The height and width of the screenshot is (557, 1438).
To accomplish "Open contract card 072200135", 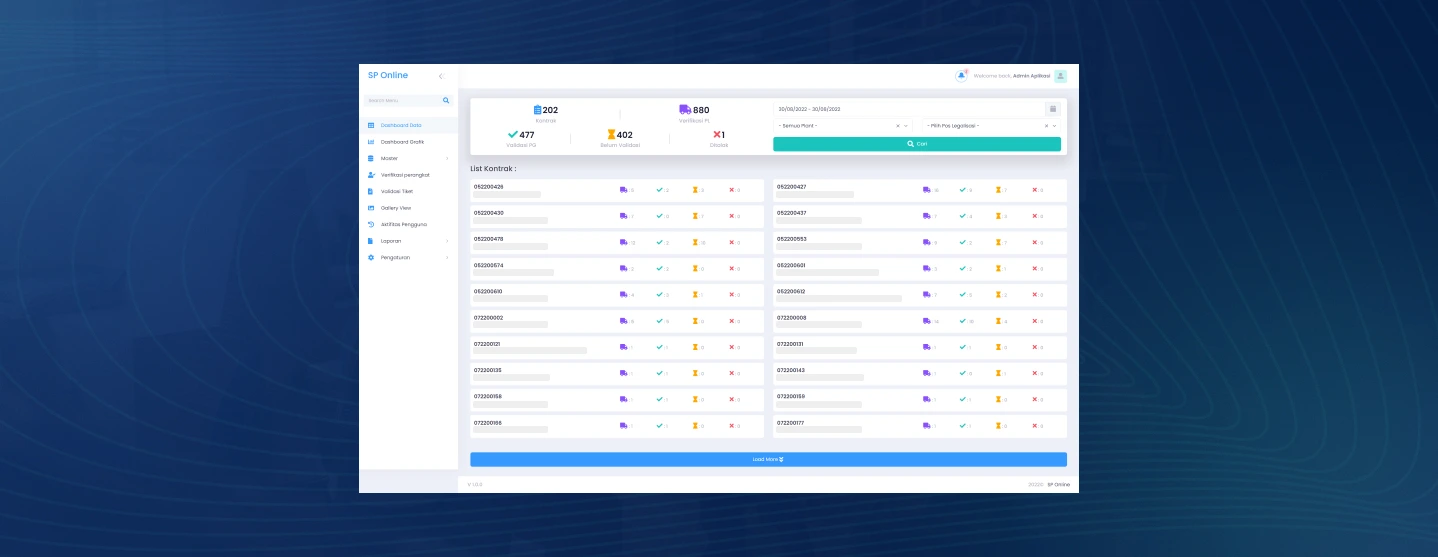I will [617, 373].
